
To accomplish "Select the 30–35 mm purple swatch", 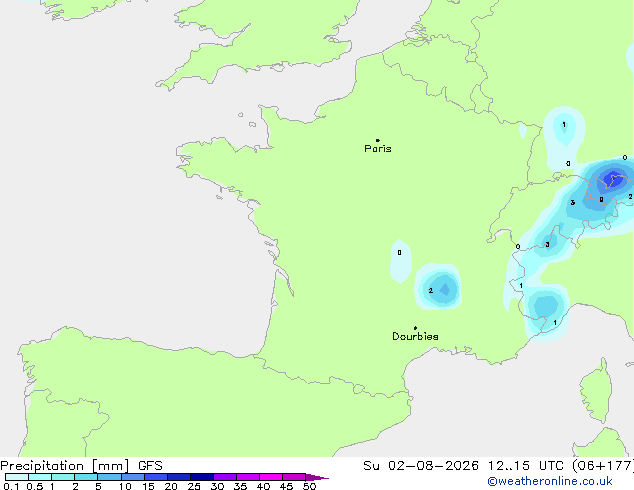I will point(225,477).
